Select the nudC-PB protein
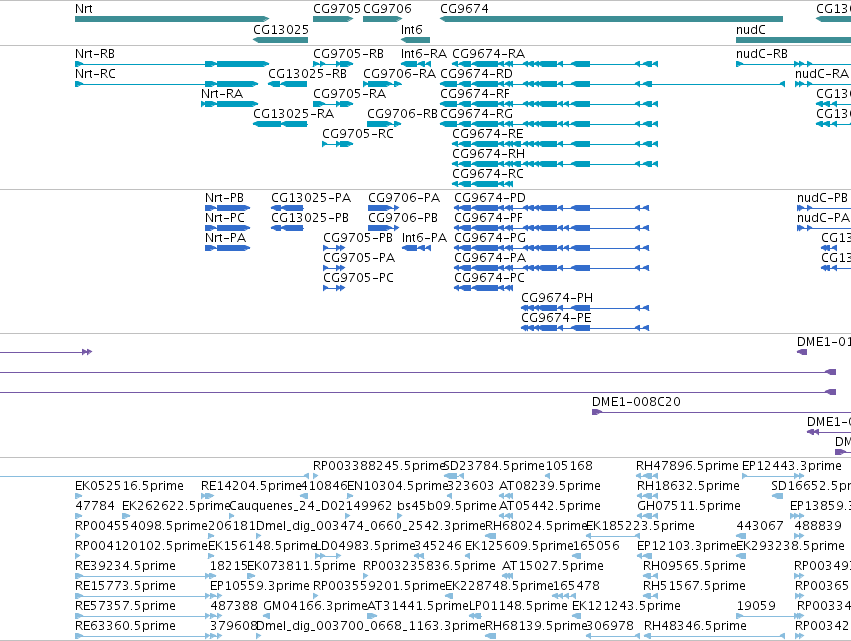 click(824, 208)
